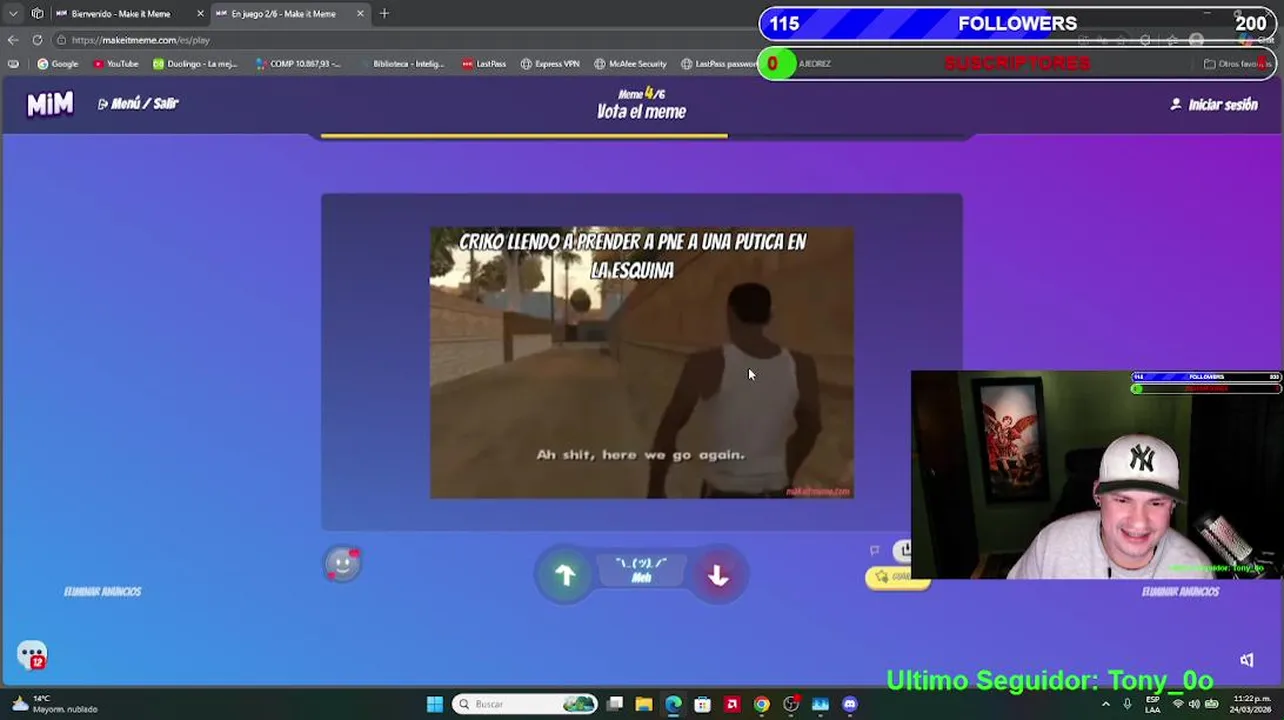Open the LastPass bookmark
1284x720 pixels.
(484, 64)
